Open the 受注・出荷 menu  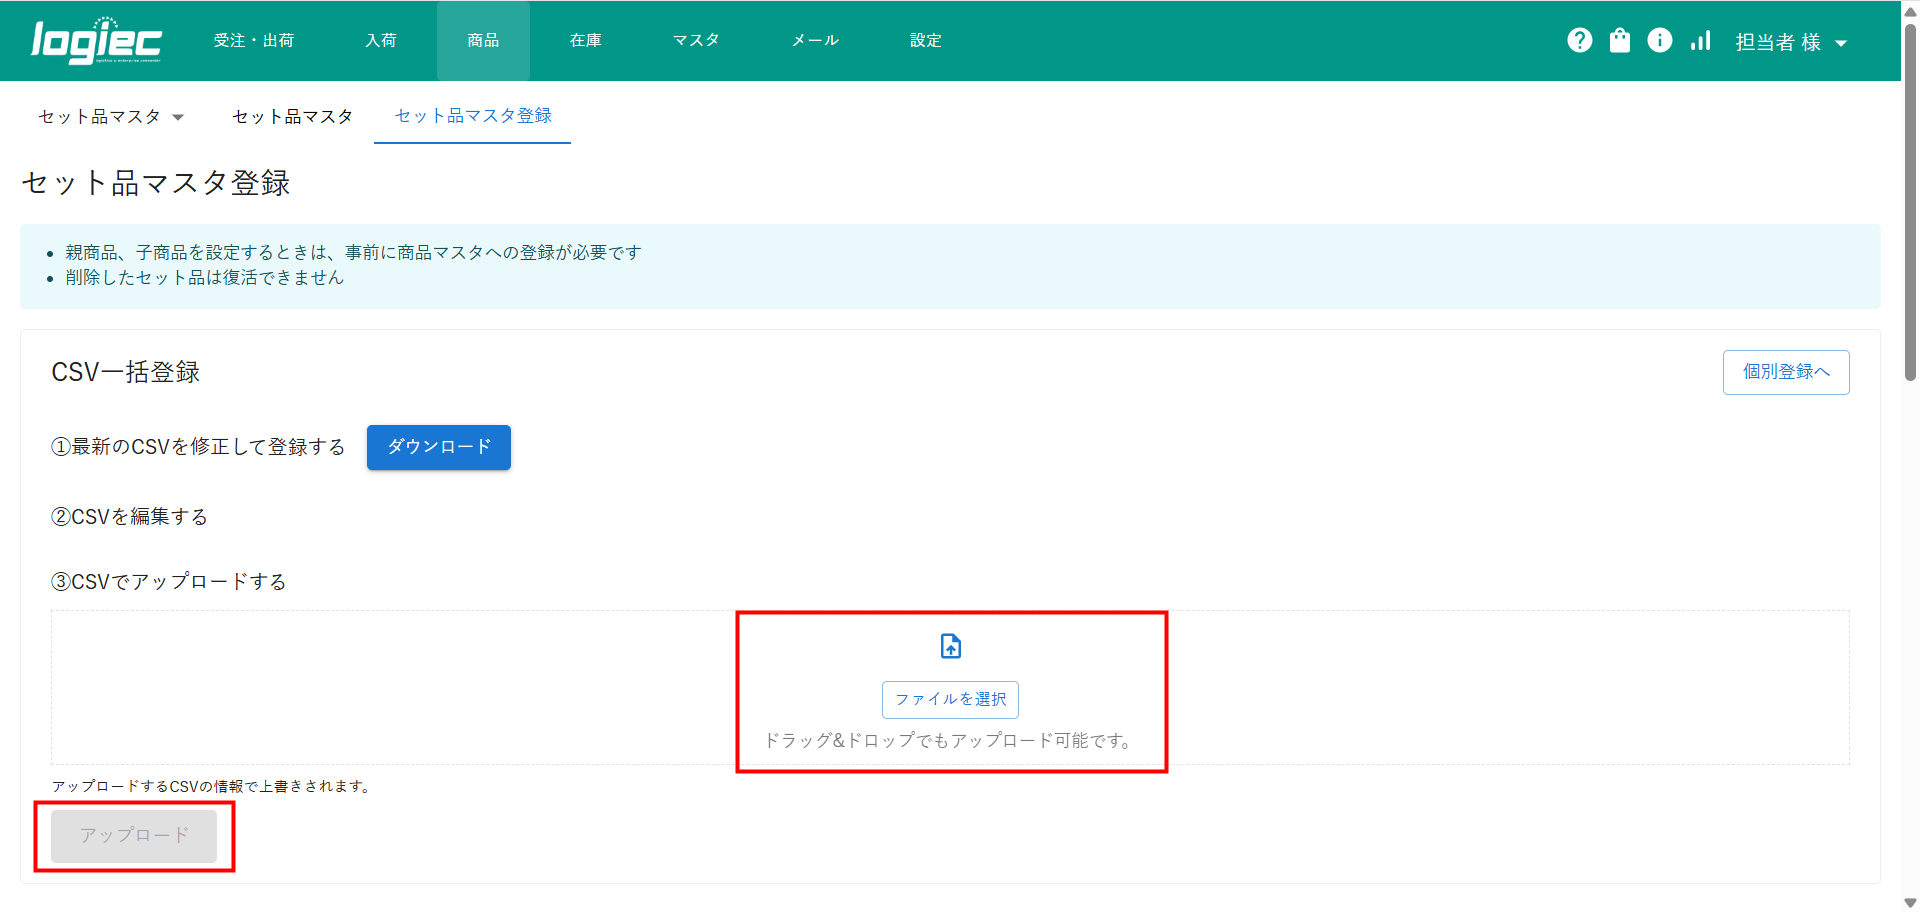pyautogui.click(x=254, y=41)
